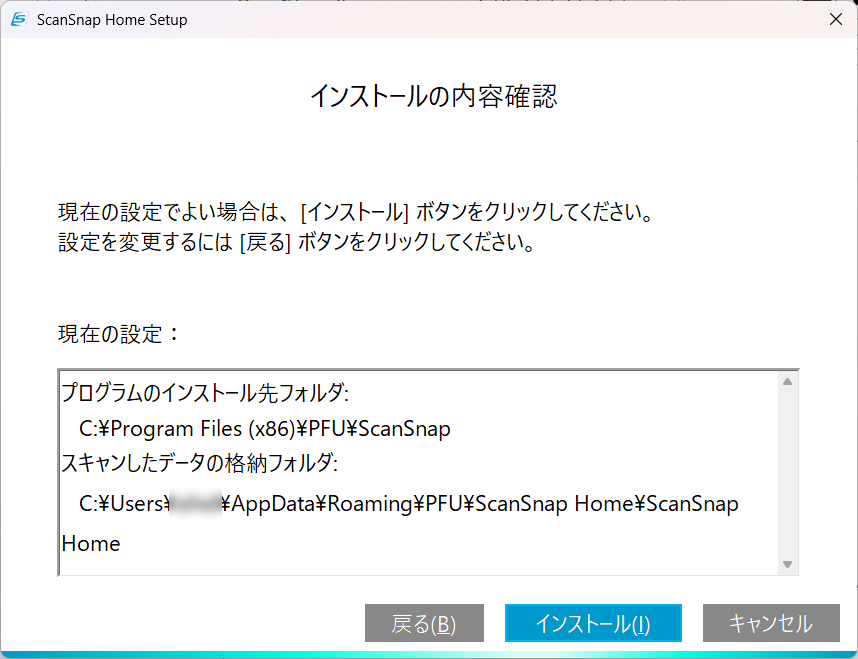The height and width of the screenshot is (659, 858).
Task: Click inside the 現在の設定 settings text box
Action: point(400,470)
